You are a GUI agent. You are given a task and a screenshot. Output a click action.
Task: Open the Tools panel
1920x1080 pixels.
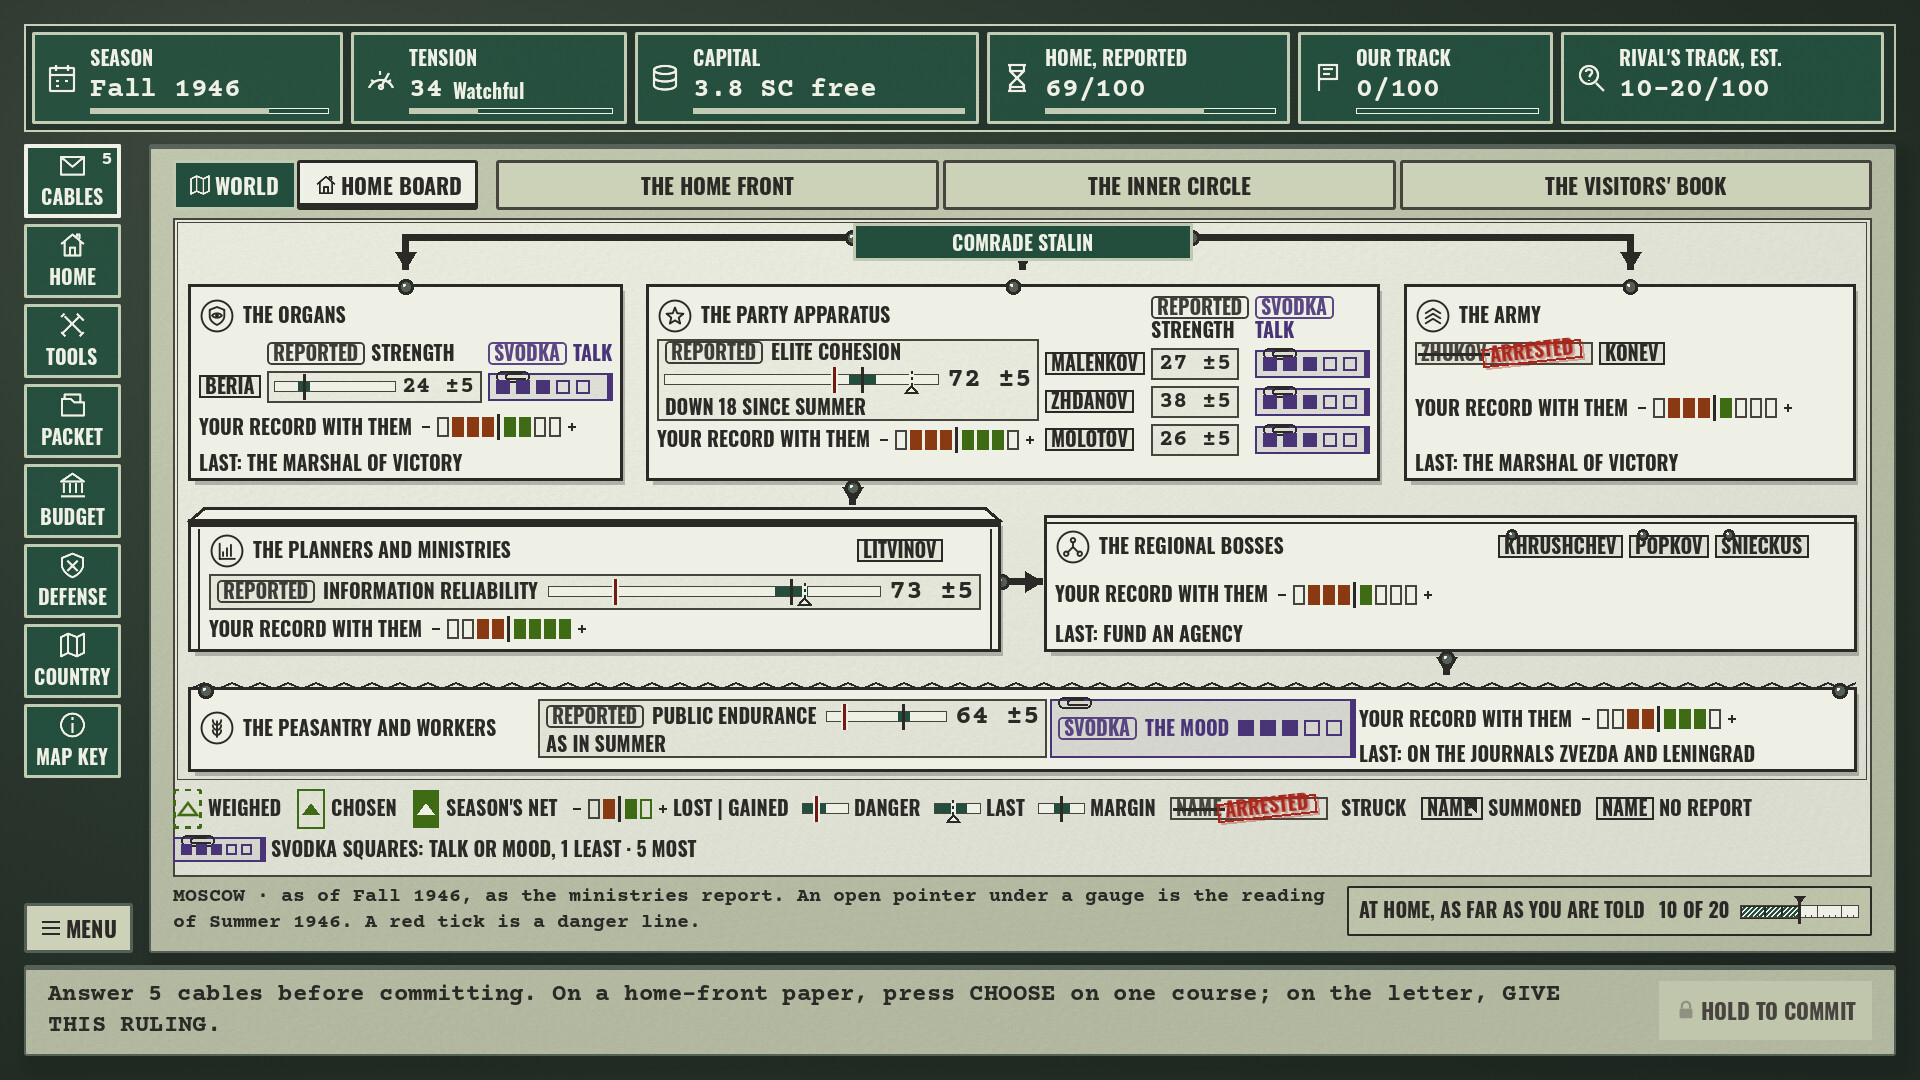[x=72, y=341]
